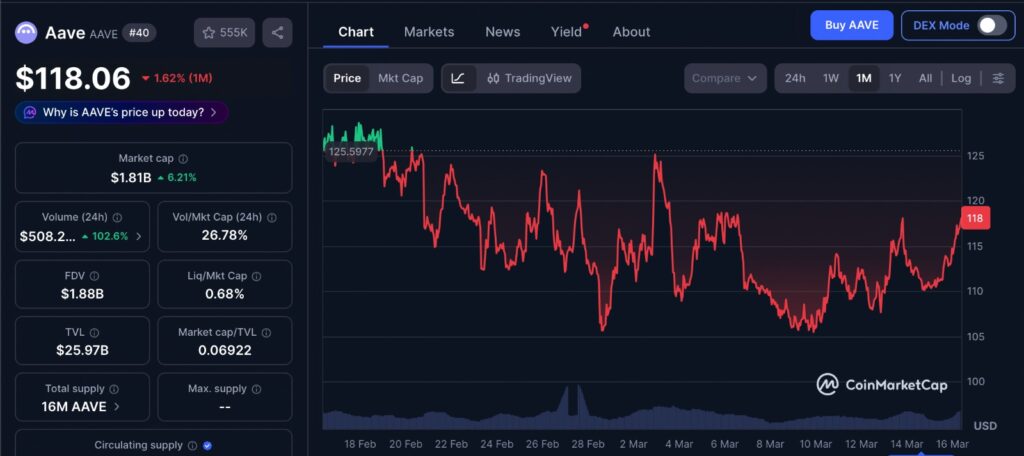Enable Log scale on chart
Image resolution: width=1024 pixels, height=456 pixels.
point(961,78)
